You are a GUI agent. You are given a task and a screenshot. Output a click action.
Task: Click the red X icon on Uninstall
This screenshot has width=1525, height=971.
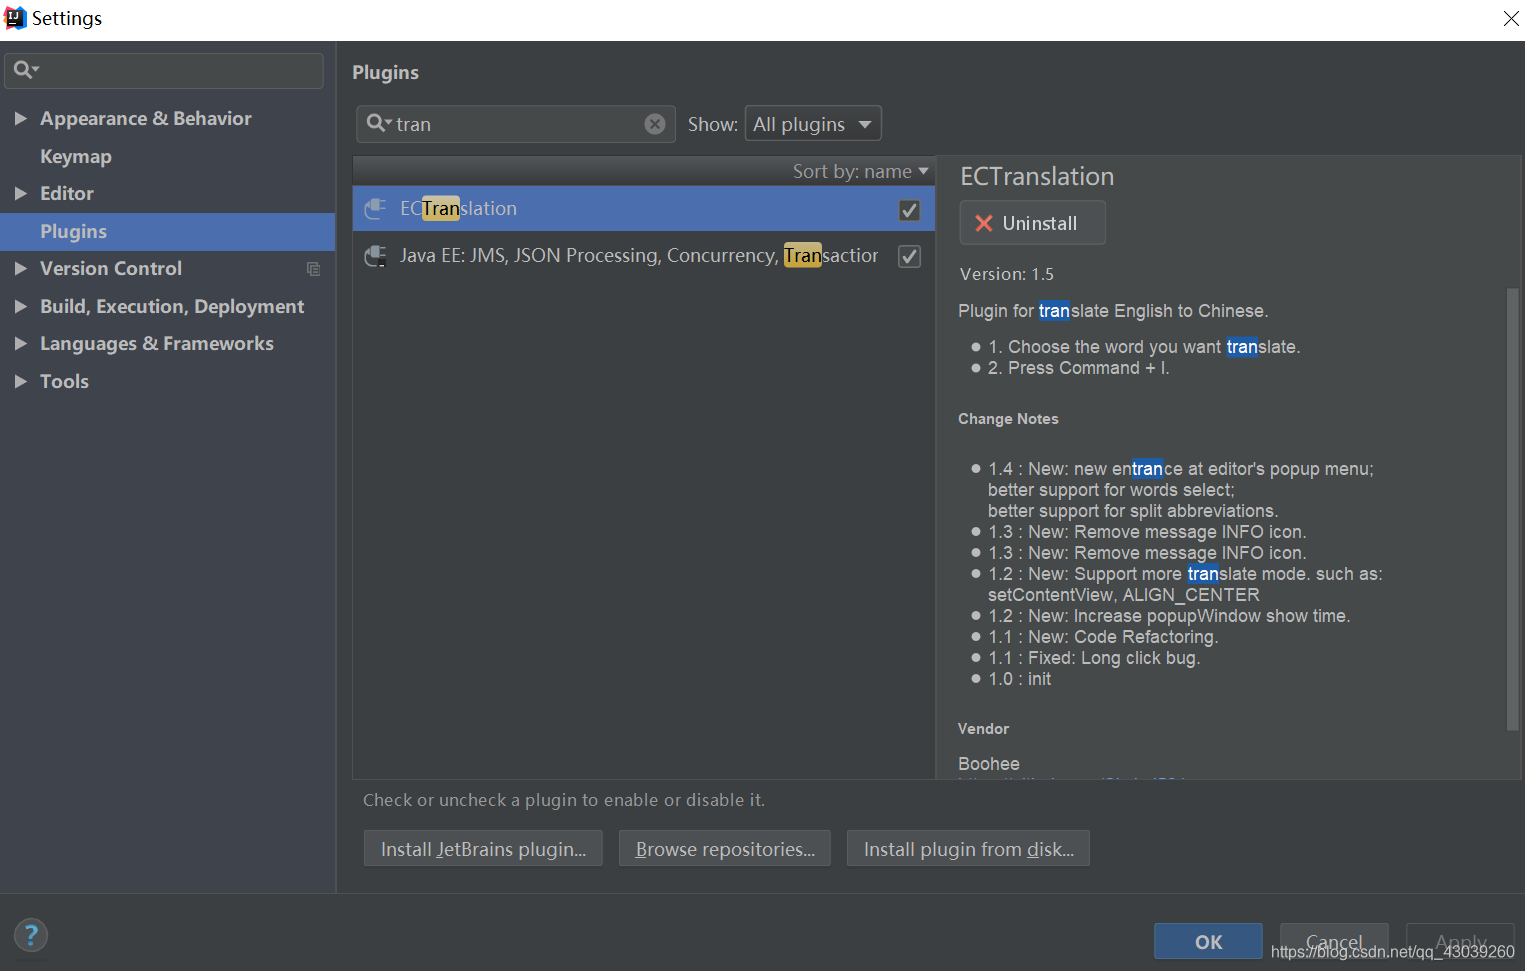coord(984,223)
